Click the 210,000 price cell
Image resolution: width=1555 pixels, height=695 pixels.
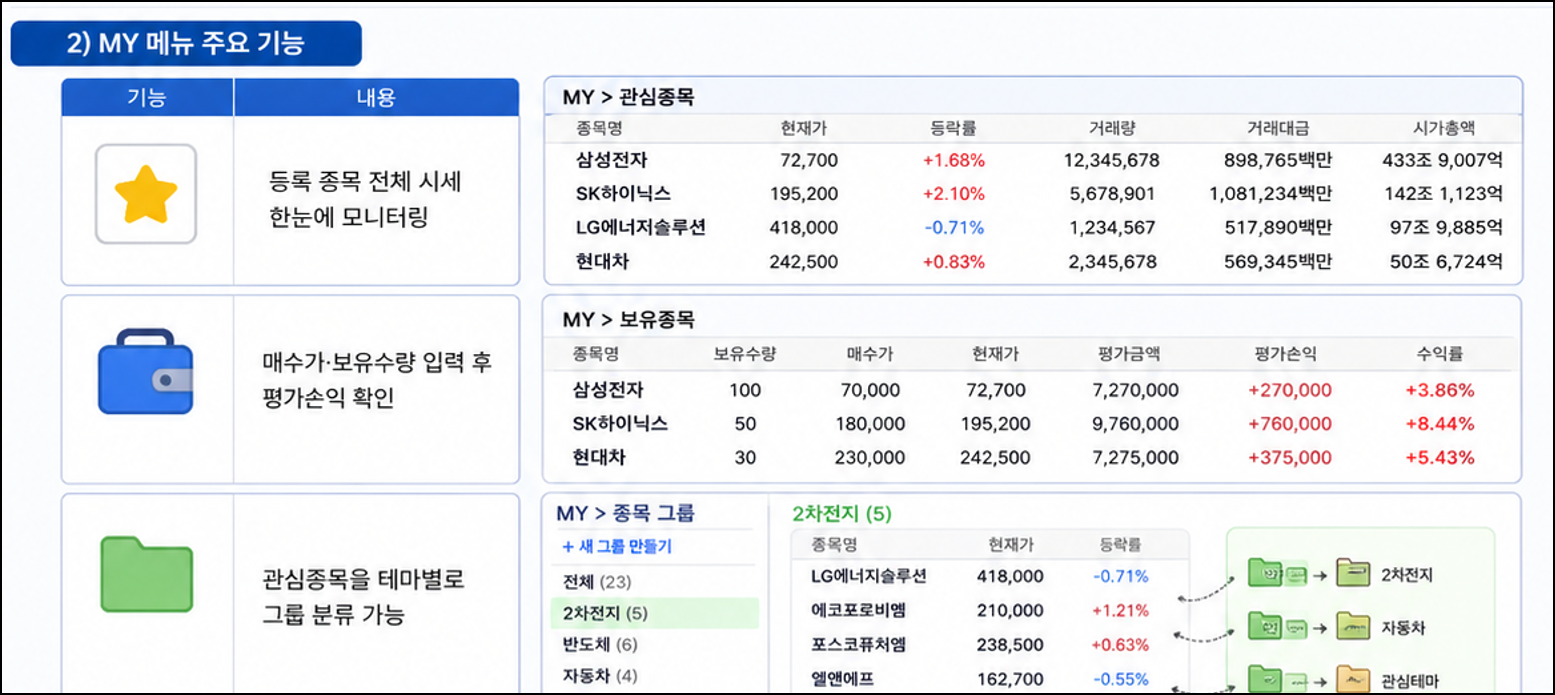[x=1010, y=610]
